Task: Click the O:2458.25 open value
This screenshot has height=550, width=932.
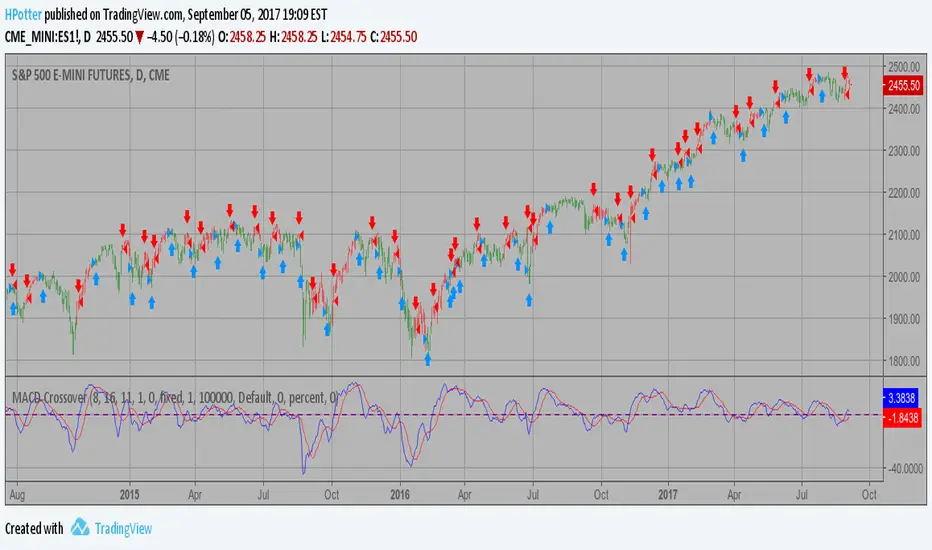Action: pos(242,37)
